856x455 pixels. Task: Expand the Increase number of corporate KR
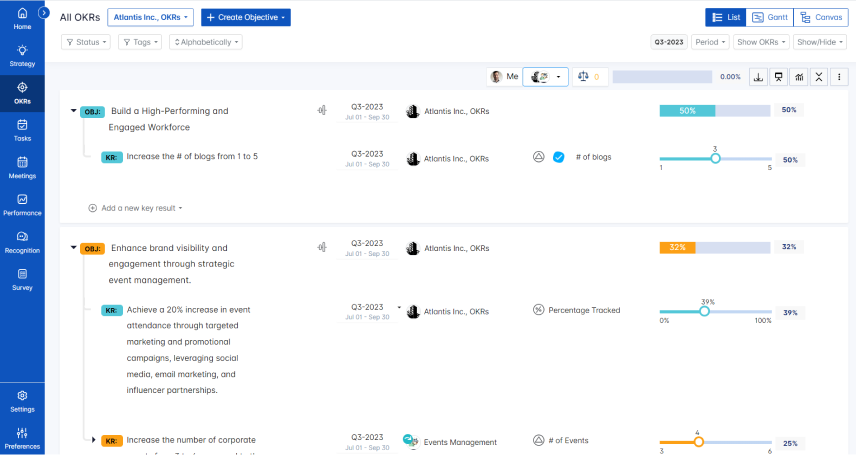coord(93,440)
